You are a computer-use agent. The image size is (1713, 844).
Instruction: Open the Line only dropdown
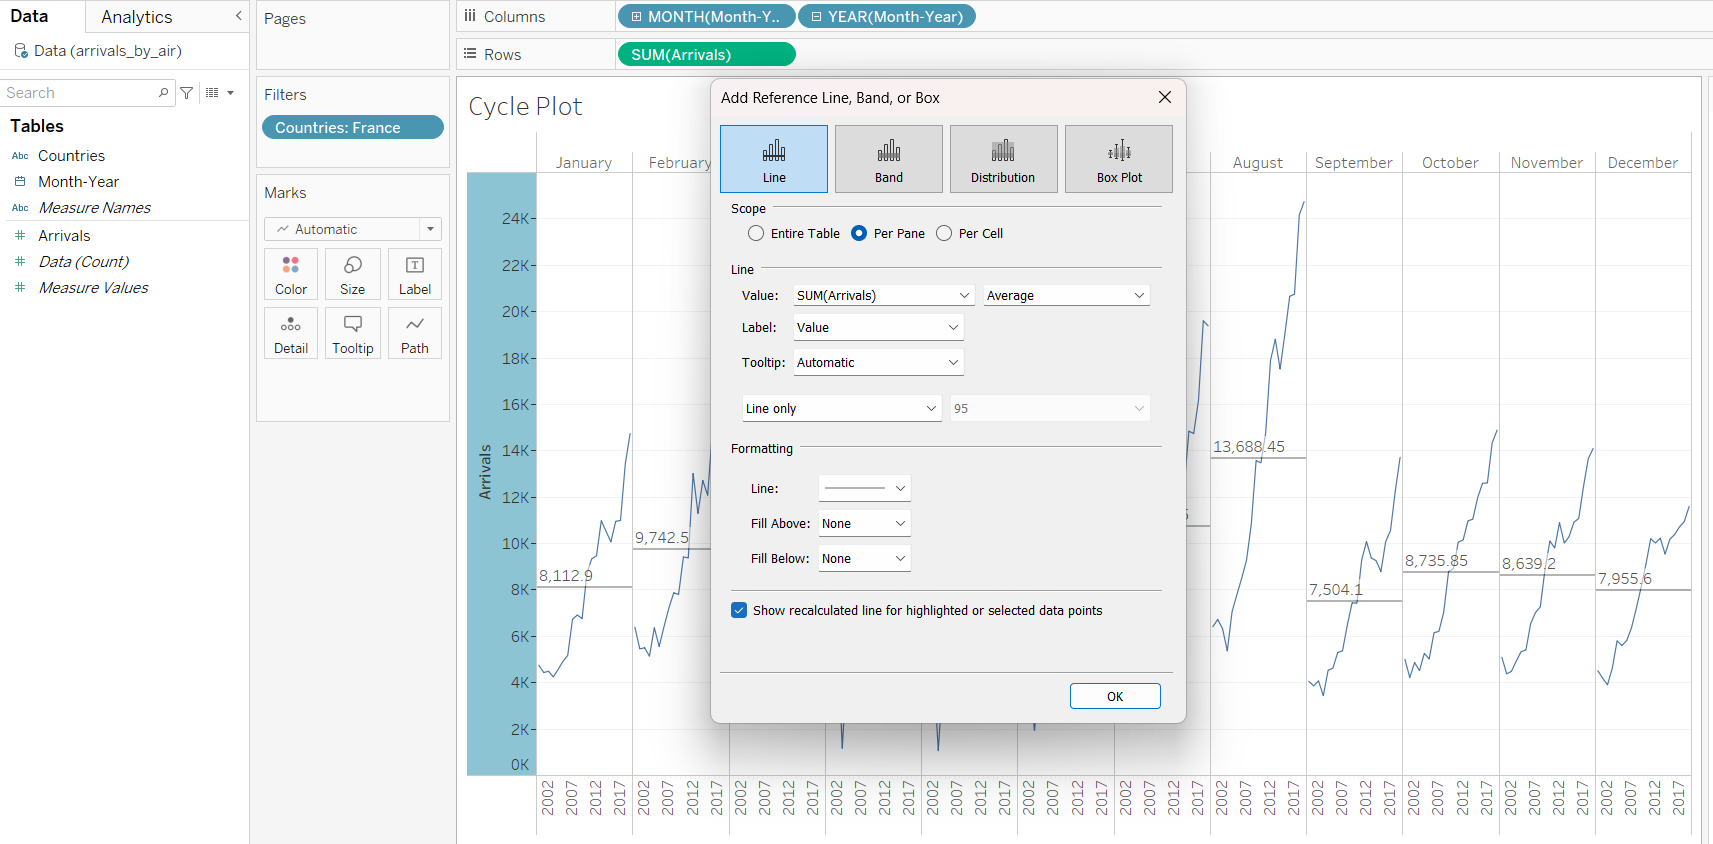click(x=841, y=409)
